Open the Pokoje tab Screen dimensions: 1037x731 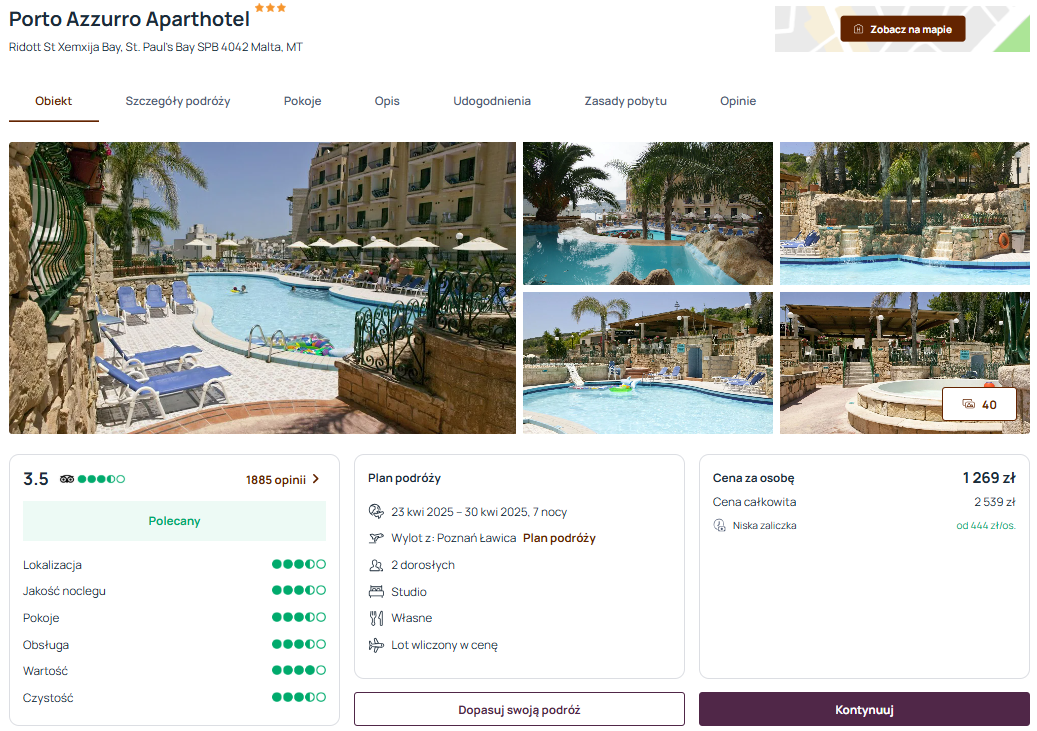coord(302,101)
